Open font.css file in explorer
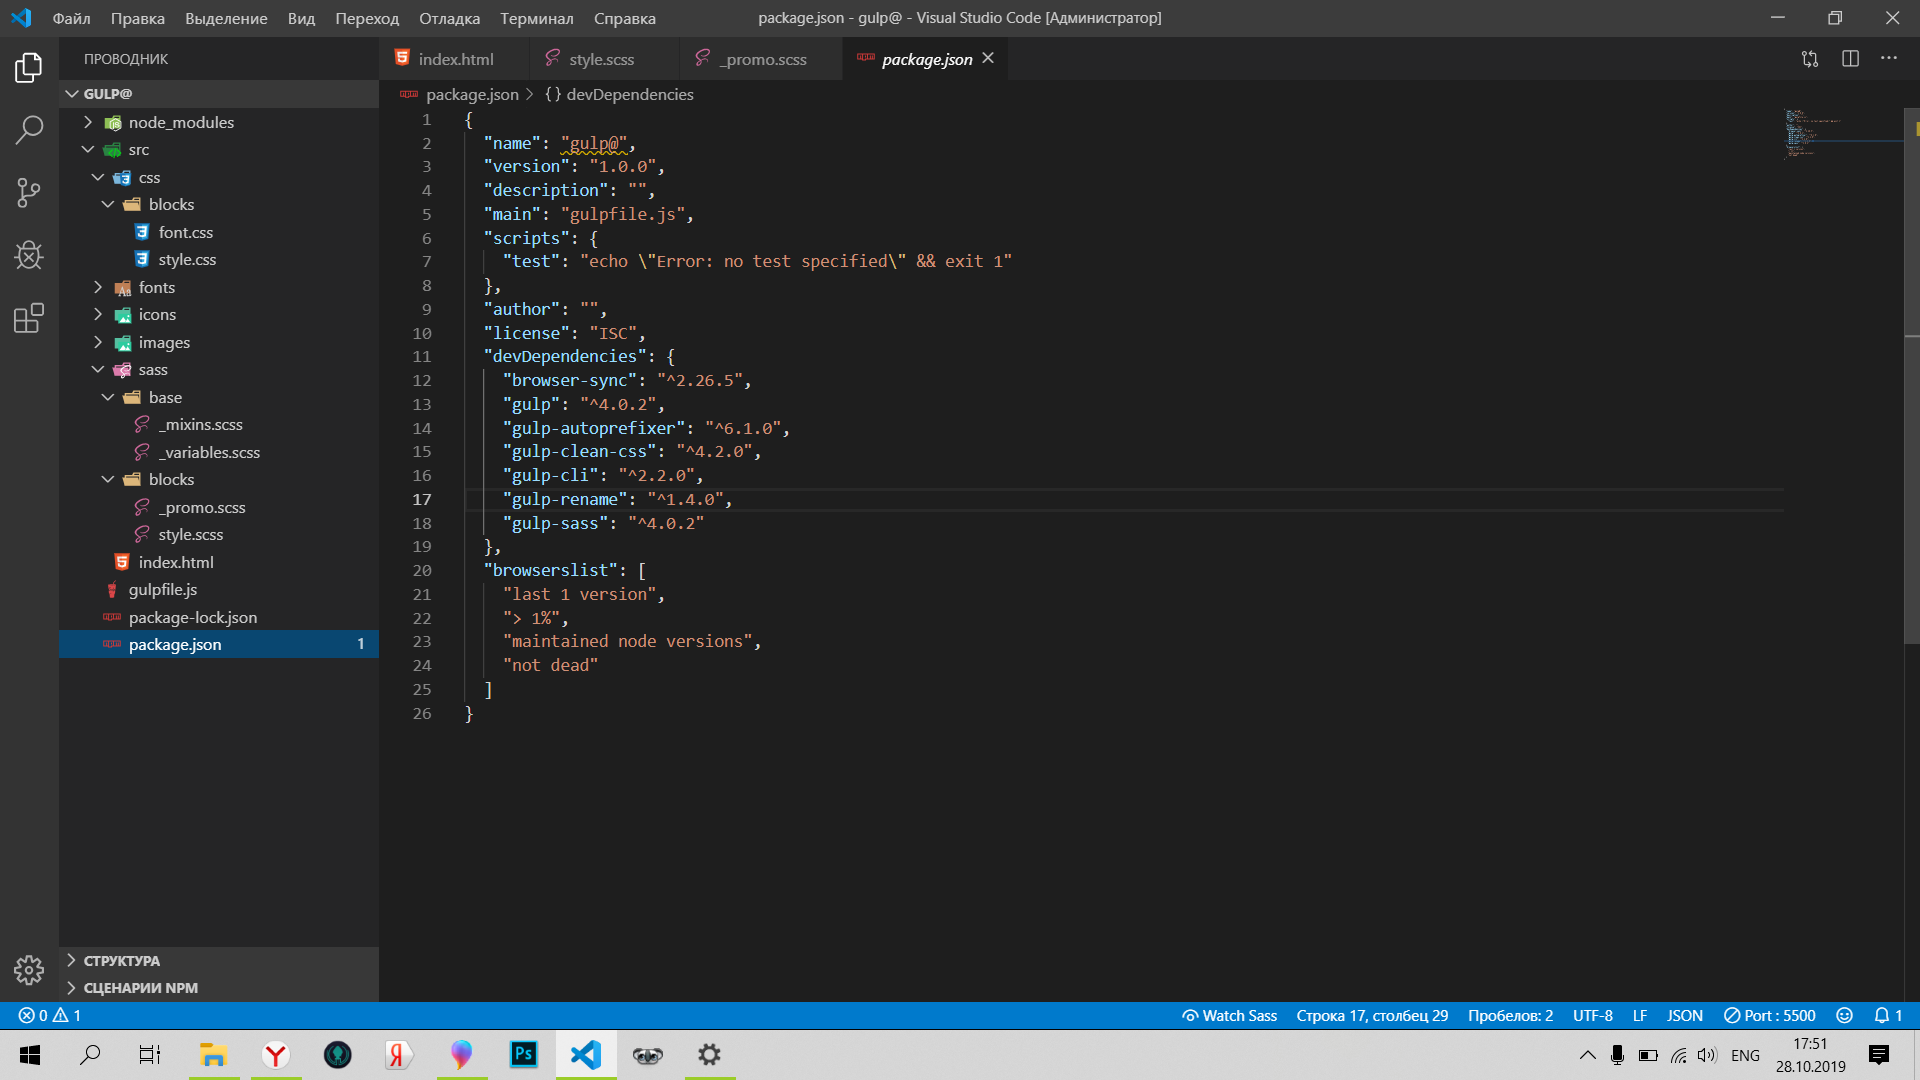1920x1080 pixels. tap(185, 232)
